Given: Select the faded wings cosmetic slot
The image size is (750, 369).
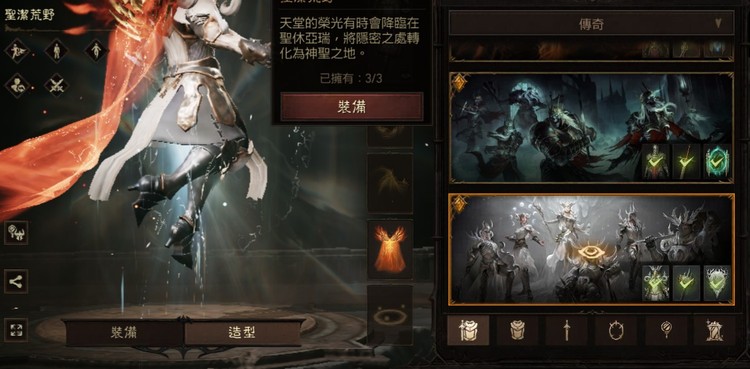Looking at the screenshot, I should click(390, 184).
